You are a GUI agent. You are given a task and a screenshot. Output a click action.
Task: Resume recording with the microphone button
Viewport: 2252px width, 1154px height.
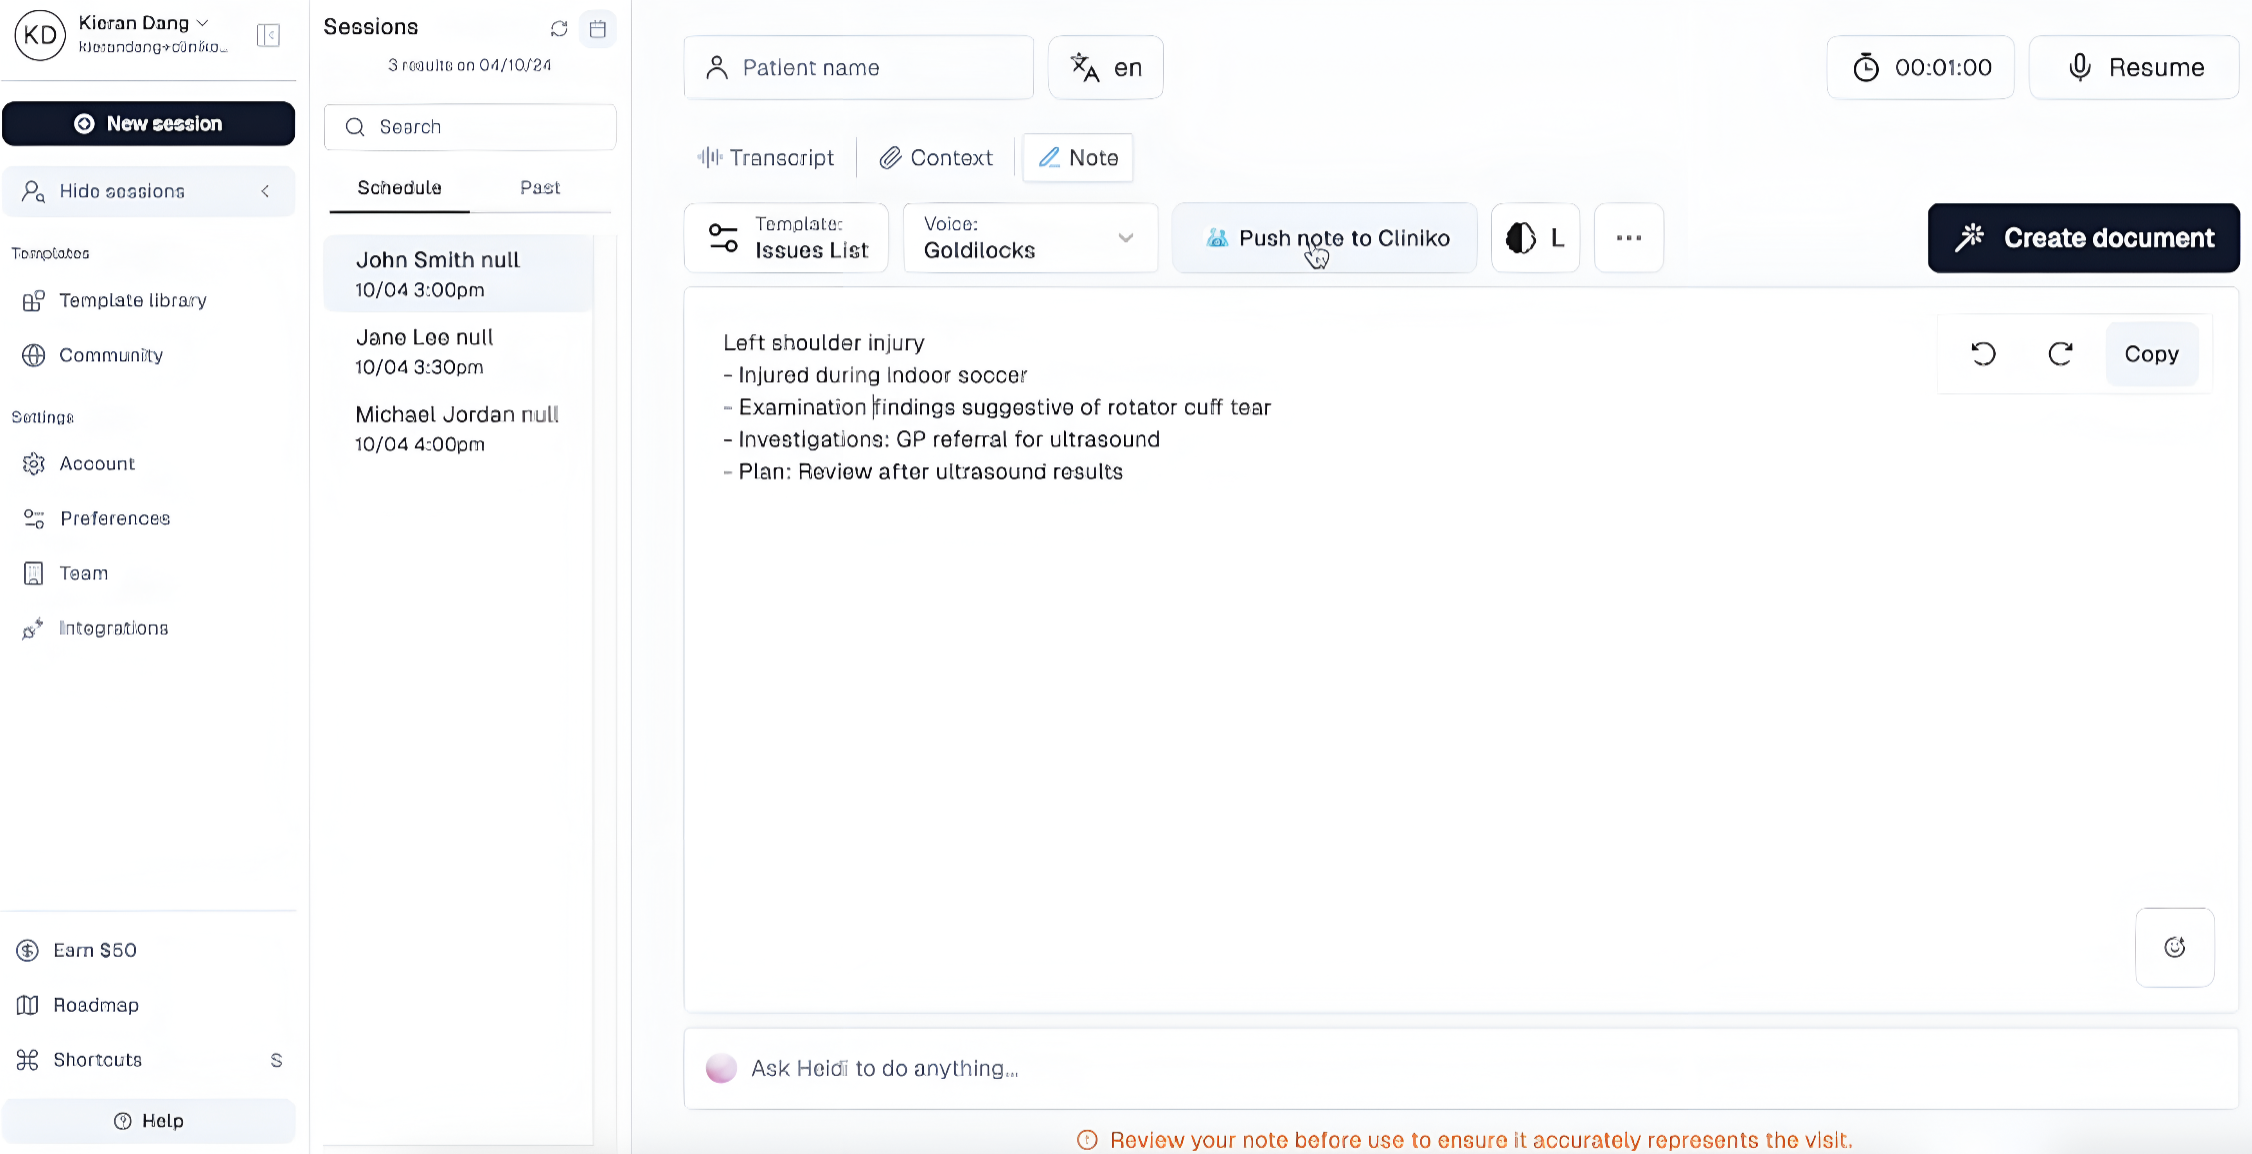pos(2134,67)
